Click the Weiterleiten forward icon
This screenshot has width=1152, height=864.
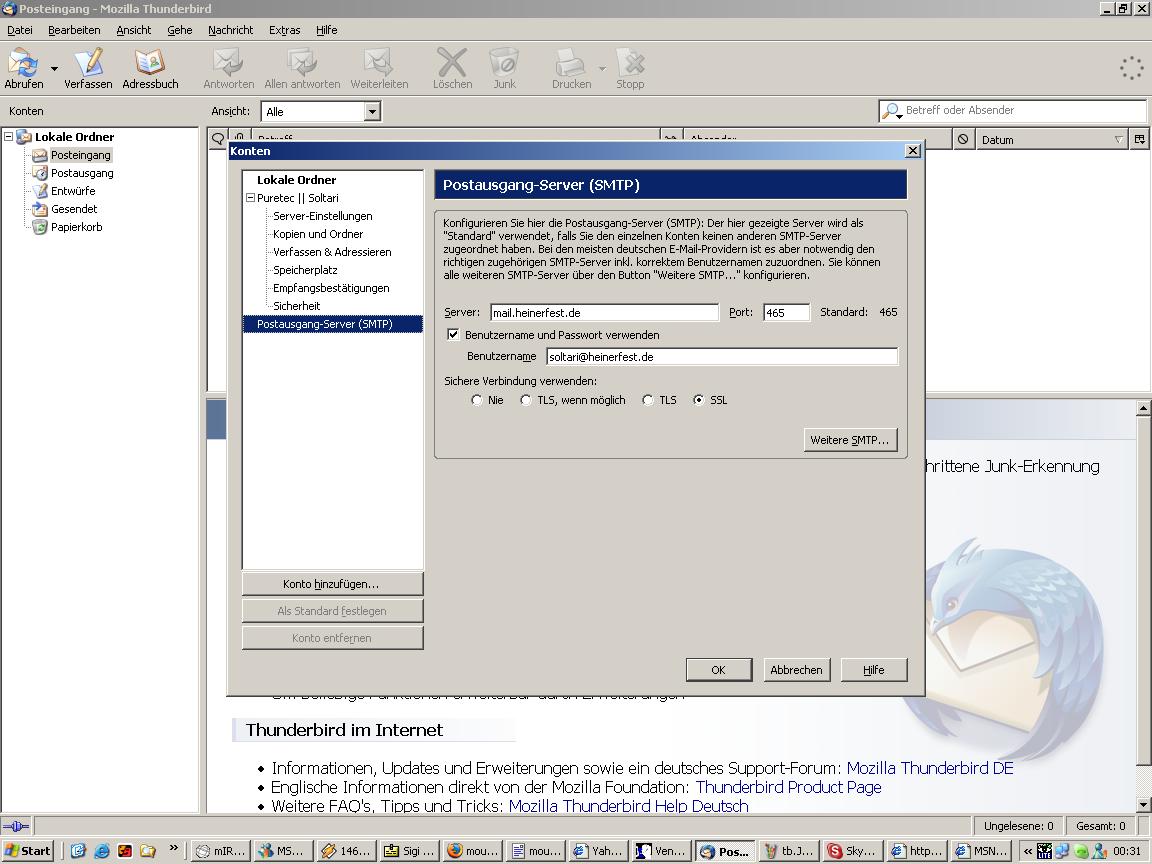(379, 68)
